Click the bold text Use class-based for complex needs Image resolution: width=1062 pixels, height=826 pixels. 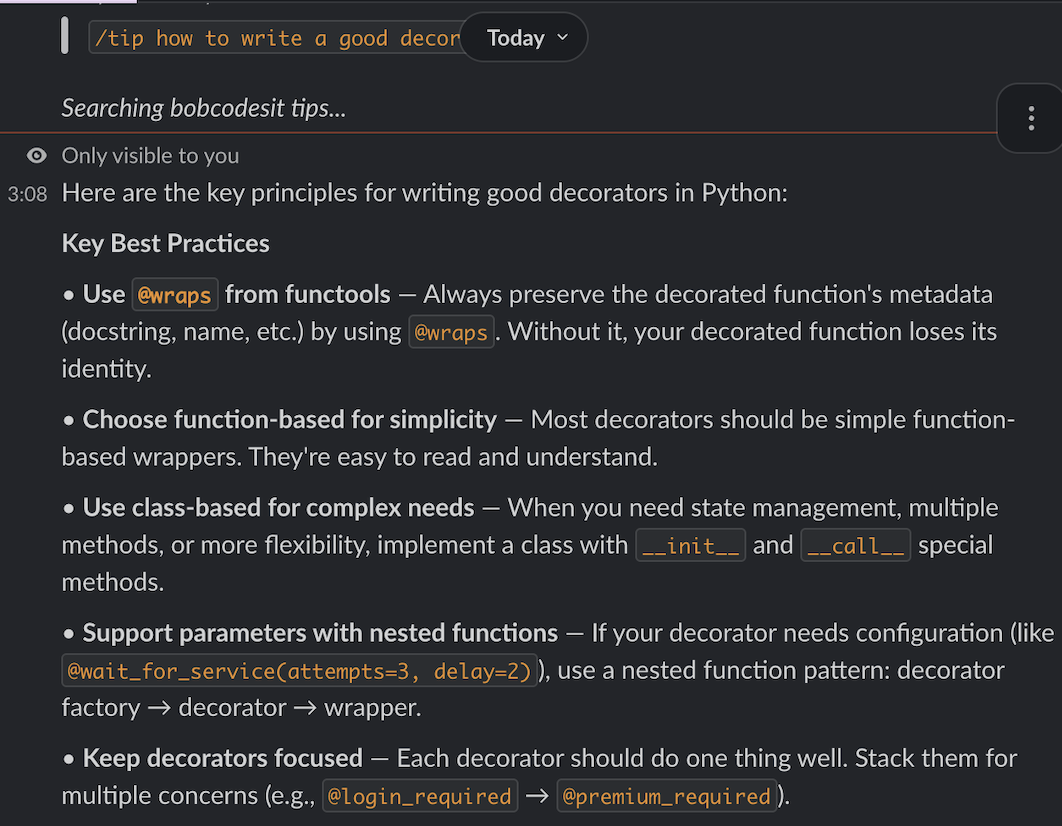coord(278,508)
